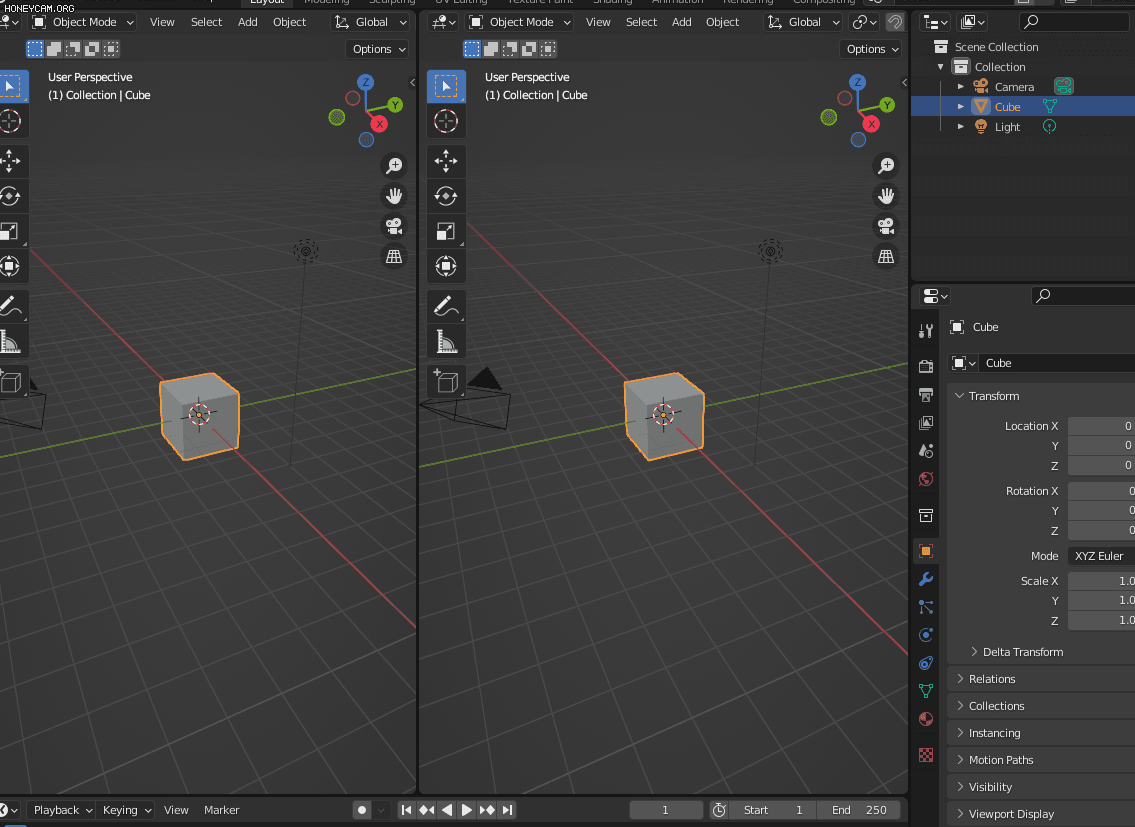Open Object menu in left viewport

pos(290,22)
